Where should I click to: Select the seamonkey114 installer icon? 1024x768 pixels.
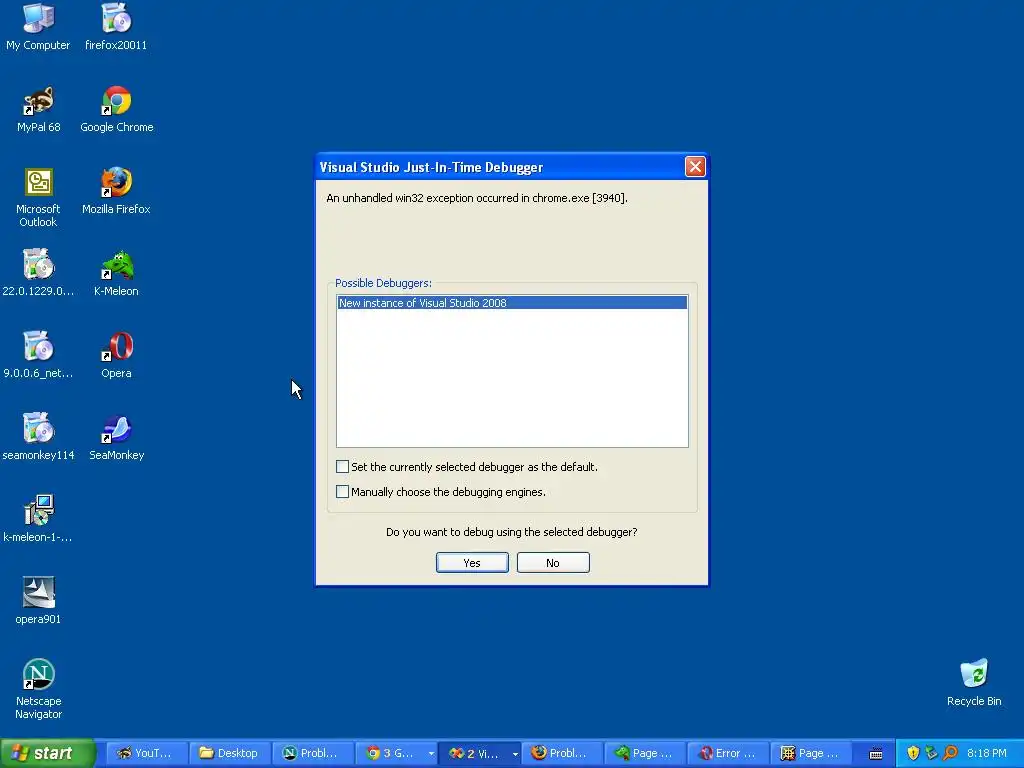point(38,437)
